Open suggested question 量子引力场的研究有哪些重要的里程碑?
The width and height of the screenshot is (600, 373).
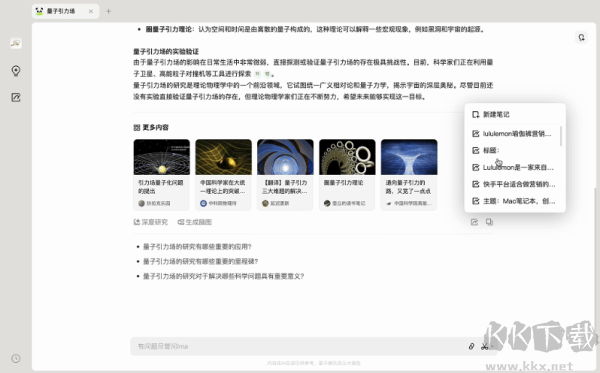click(x=201, y=261)
